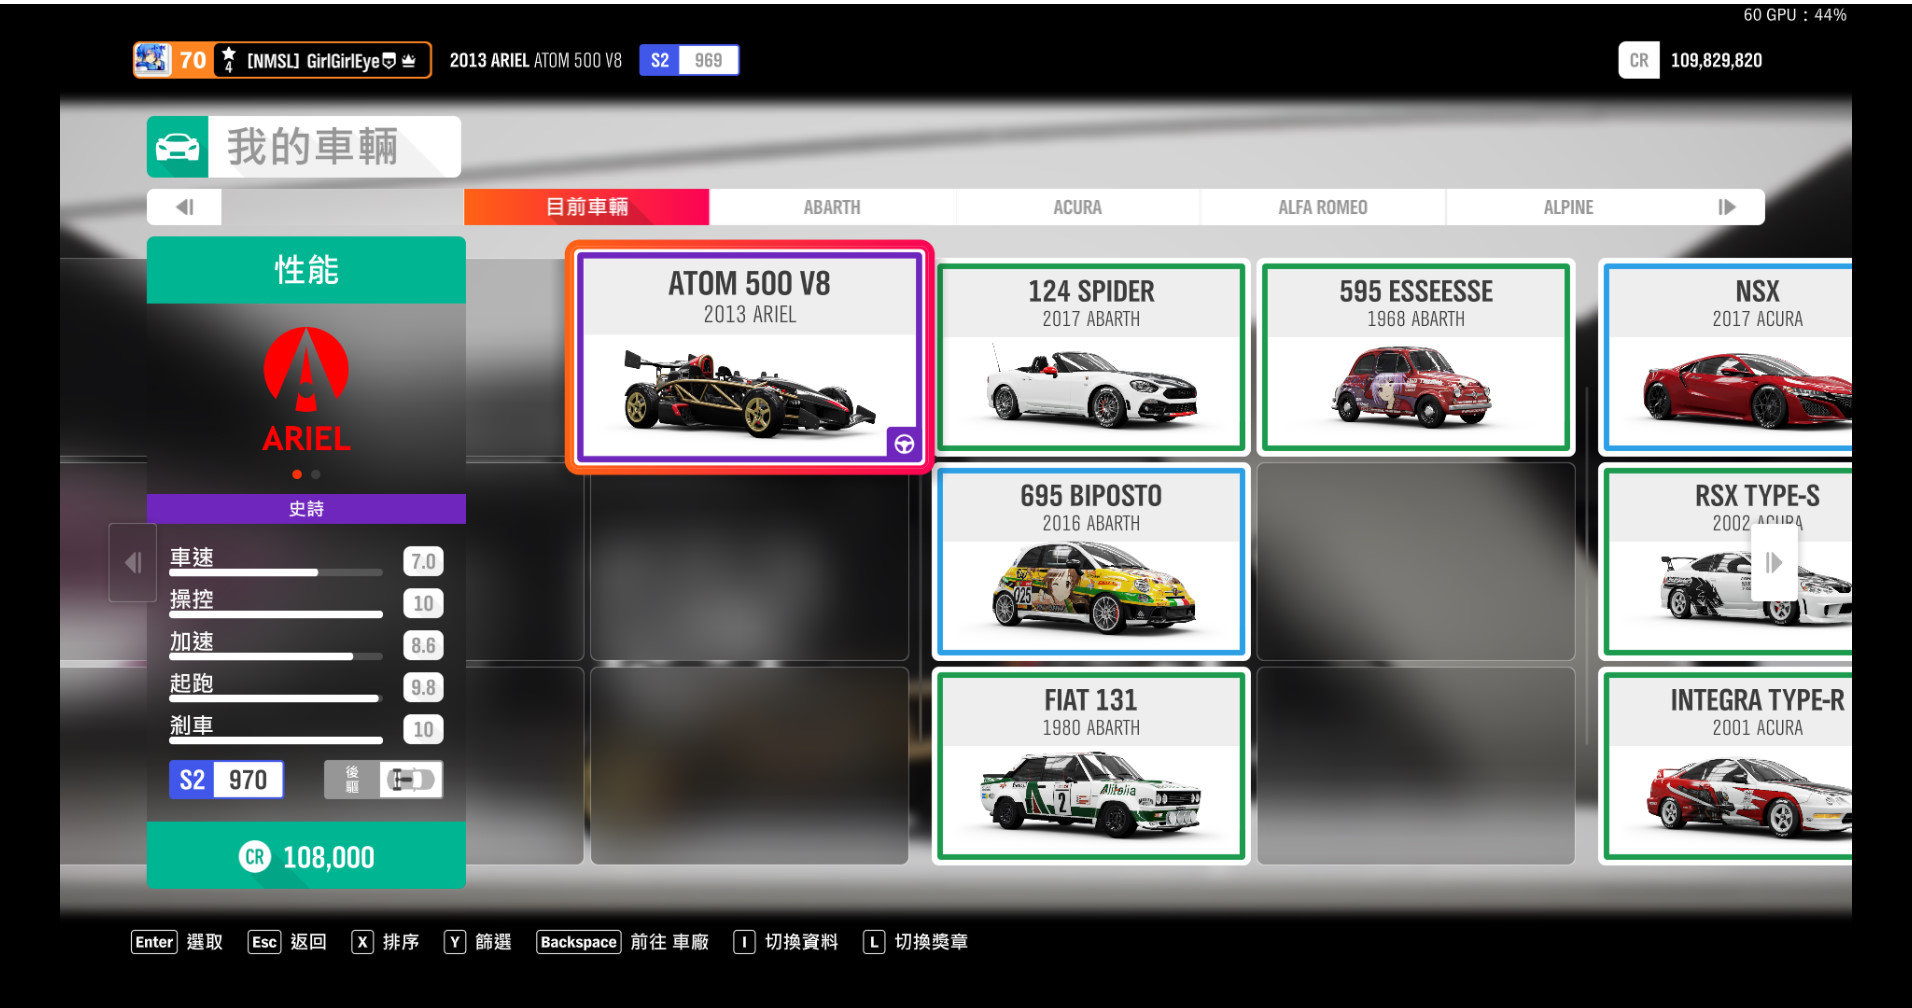
Task: Click the 我的車輛 title text
Action: [313, 147]
